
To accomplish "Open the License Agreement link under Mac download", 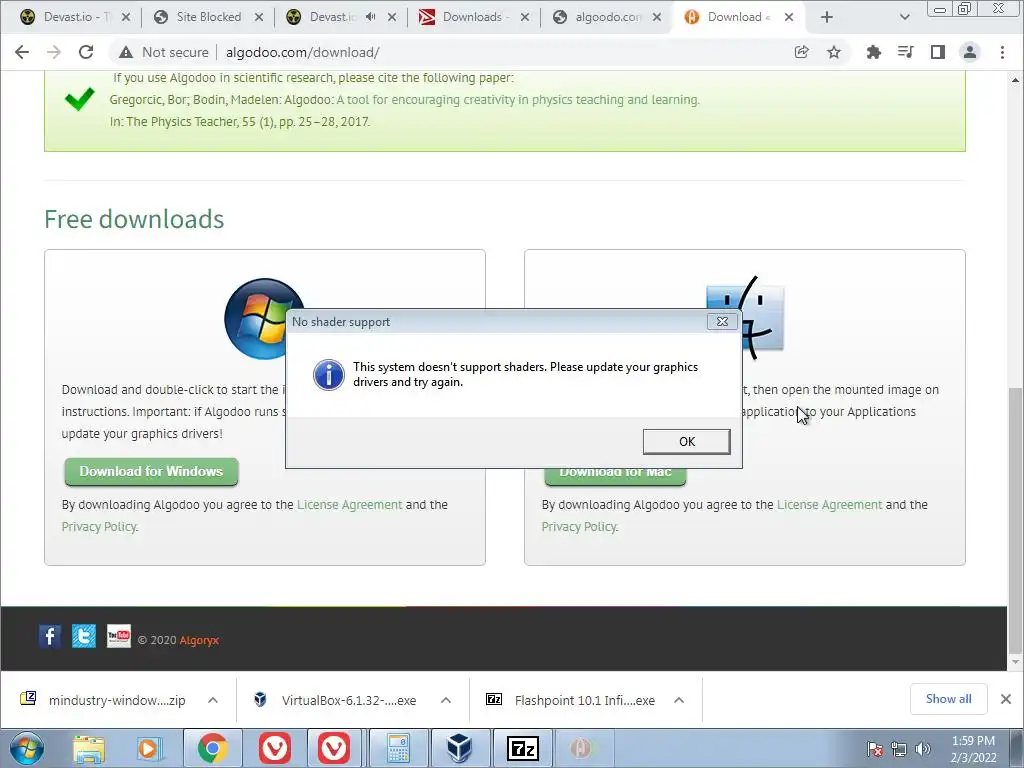I will [x=829, y=505].
